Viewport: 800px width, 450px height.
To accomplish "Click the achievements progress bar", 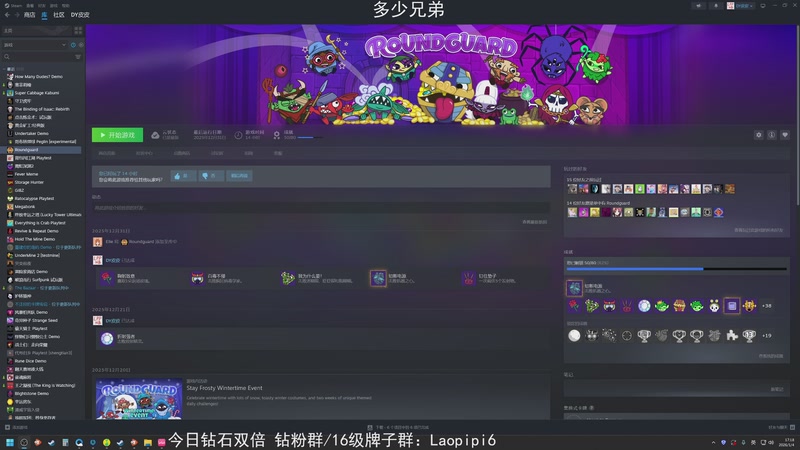I will (x=676, y=269).
